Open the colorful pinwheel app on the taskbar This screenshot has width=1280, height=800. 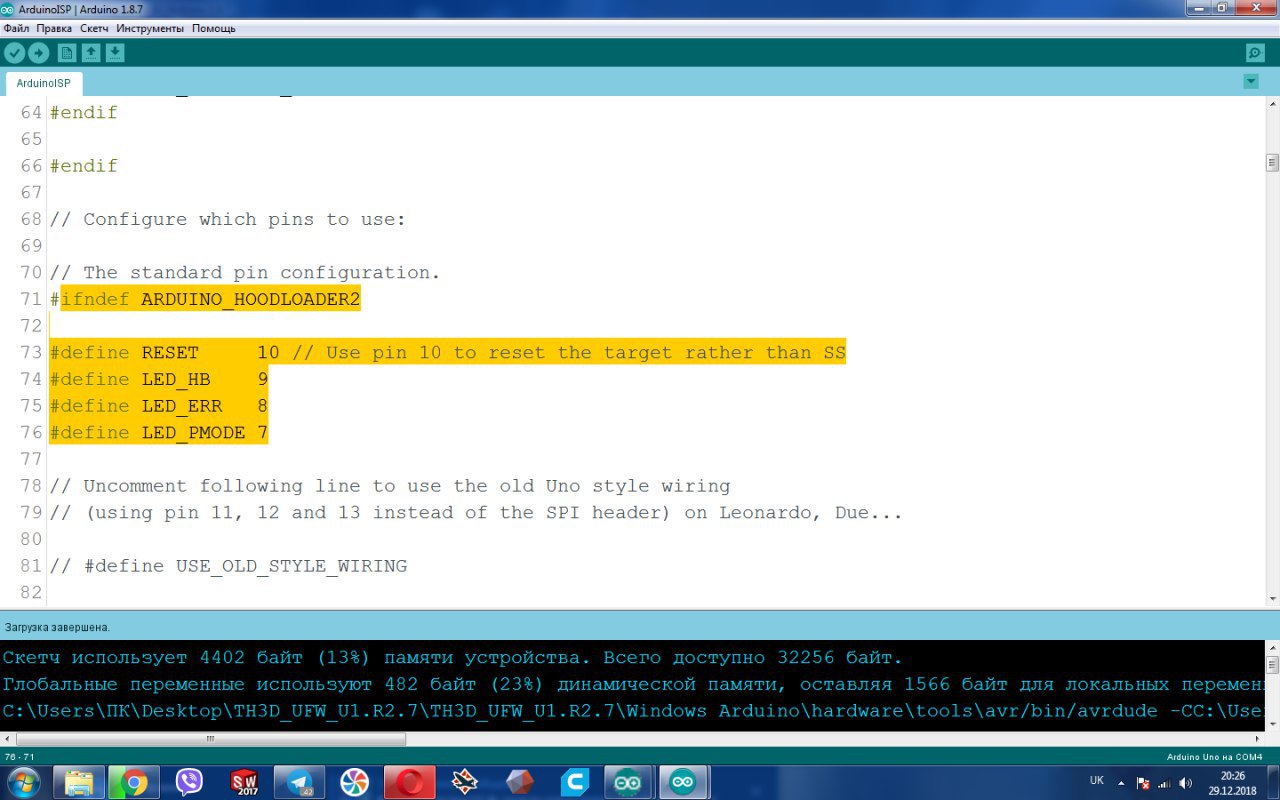click(x=354, y=782)
